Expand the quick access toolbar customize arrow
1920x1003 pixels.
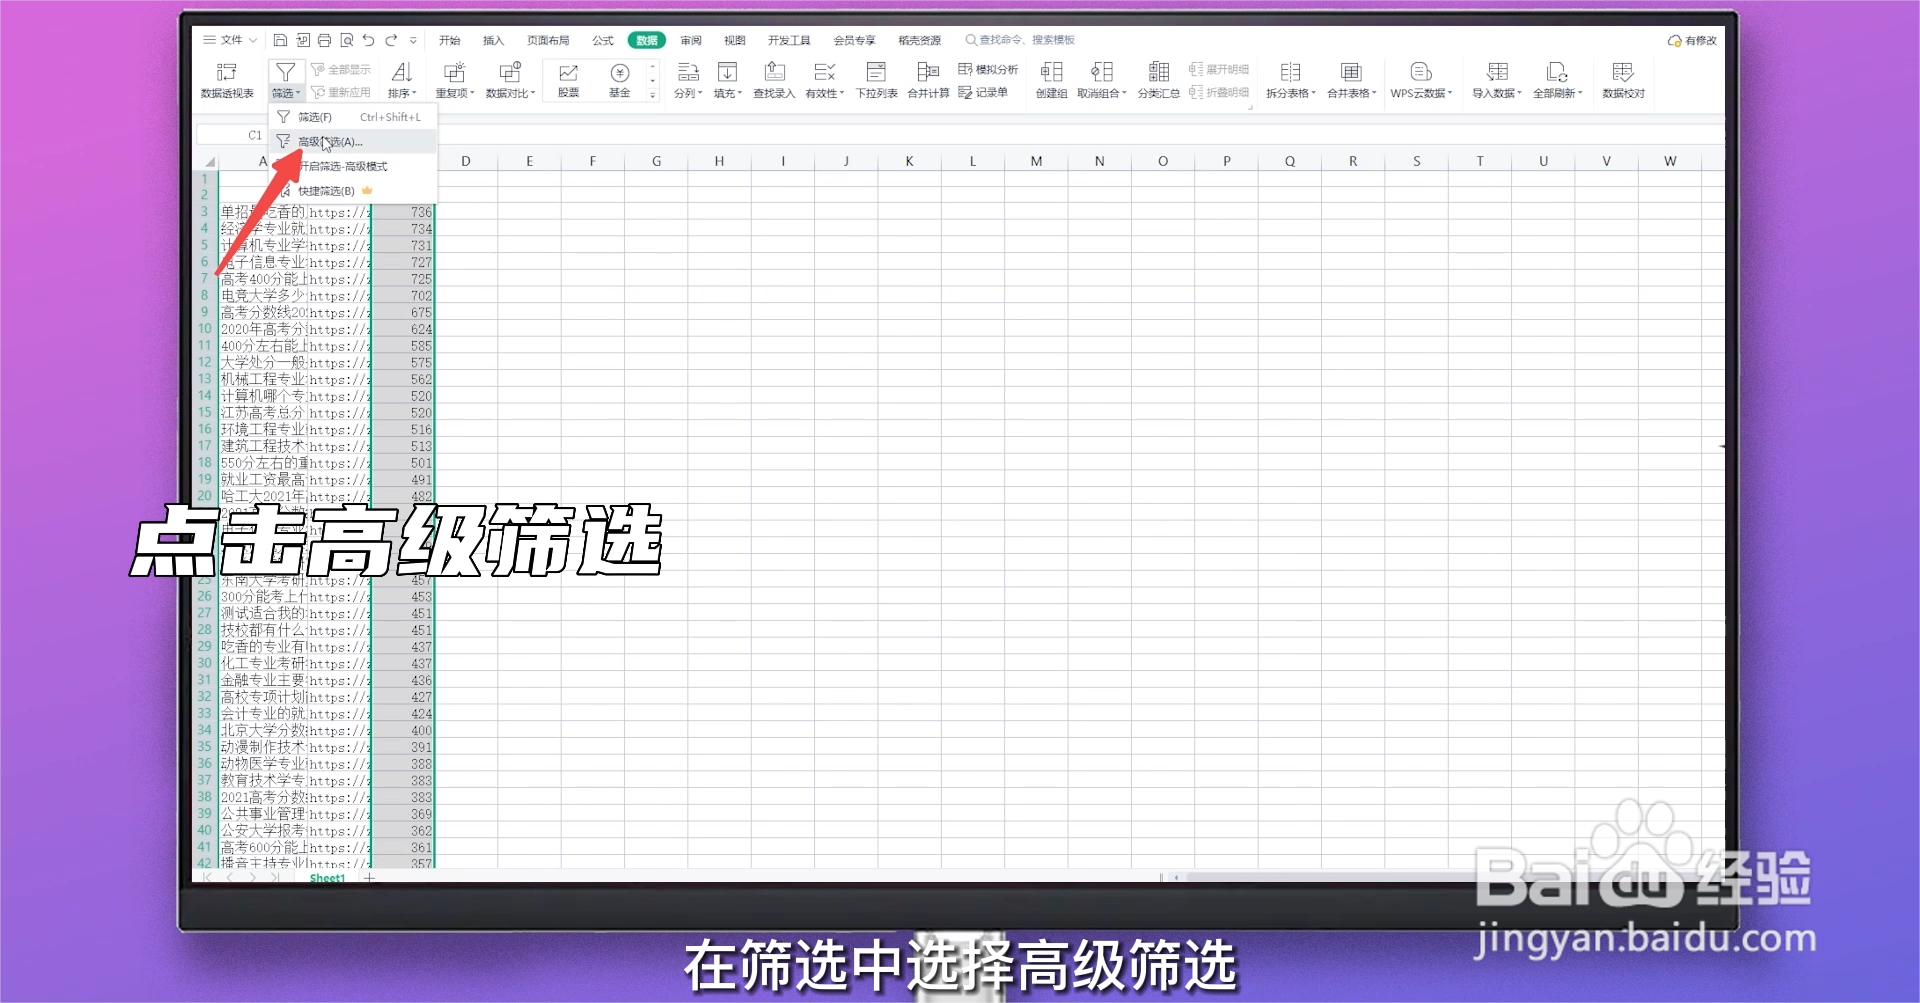(413, 41)
